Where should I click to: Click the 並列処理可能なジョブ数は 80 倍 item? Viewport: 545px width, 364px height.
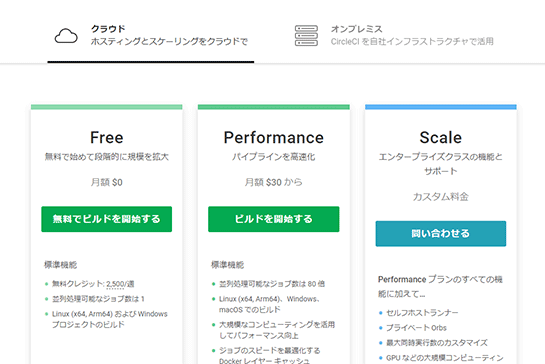(272, 284)
